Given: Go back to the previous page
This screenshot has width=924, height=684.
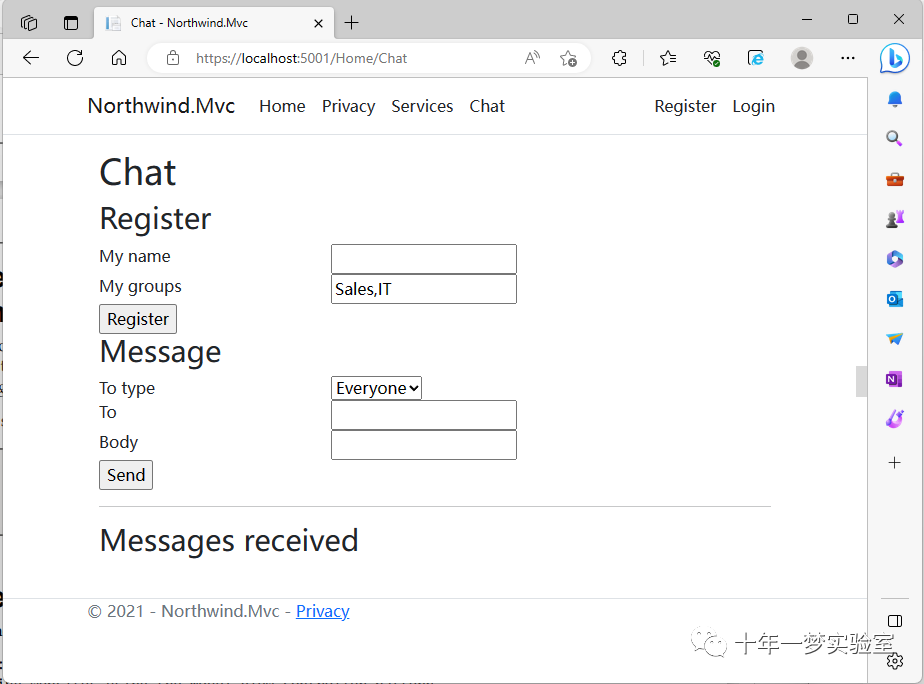Looking at the screenshot, I should [x=31, y=58].
